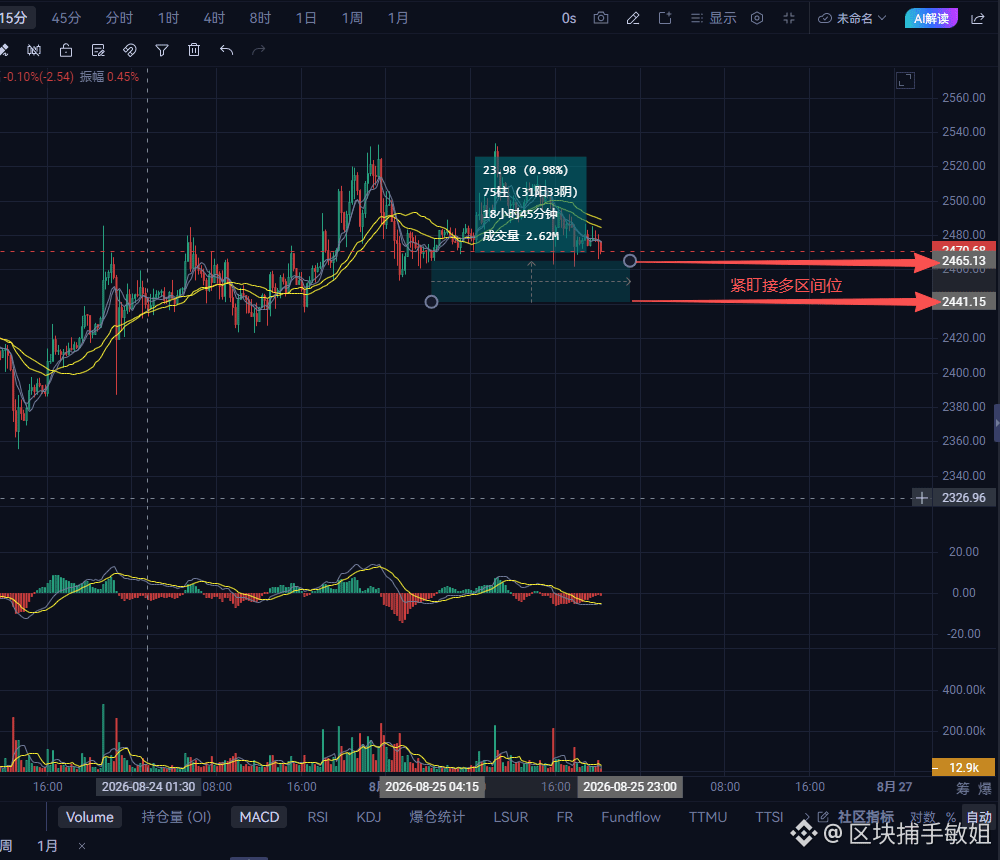Toggle the % percentage scale

point(951,817)
